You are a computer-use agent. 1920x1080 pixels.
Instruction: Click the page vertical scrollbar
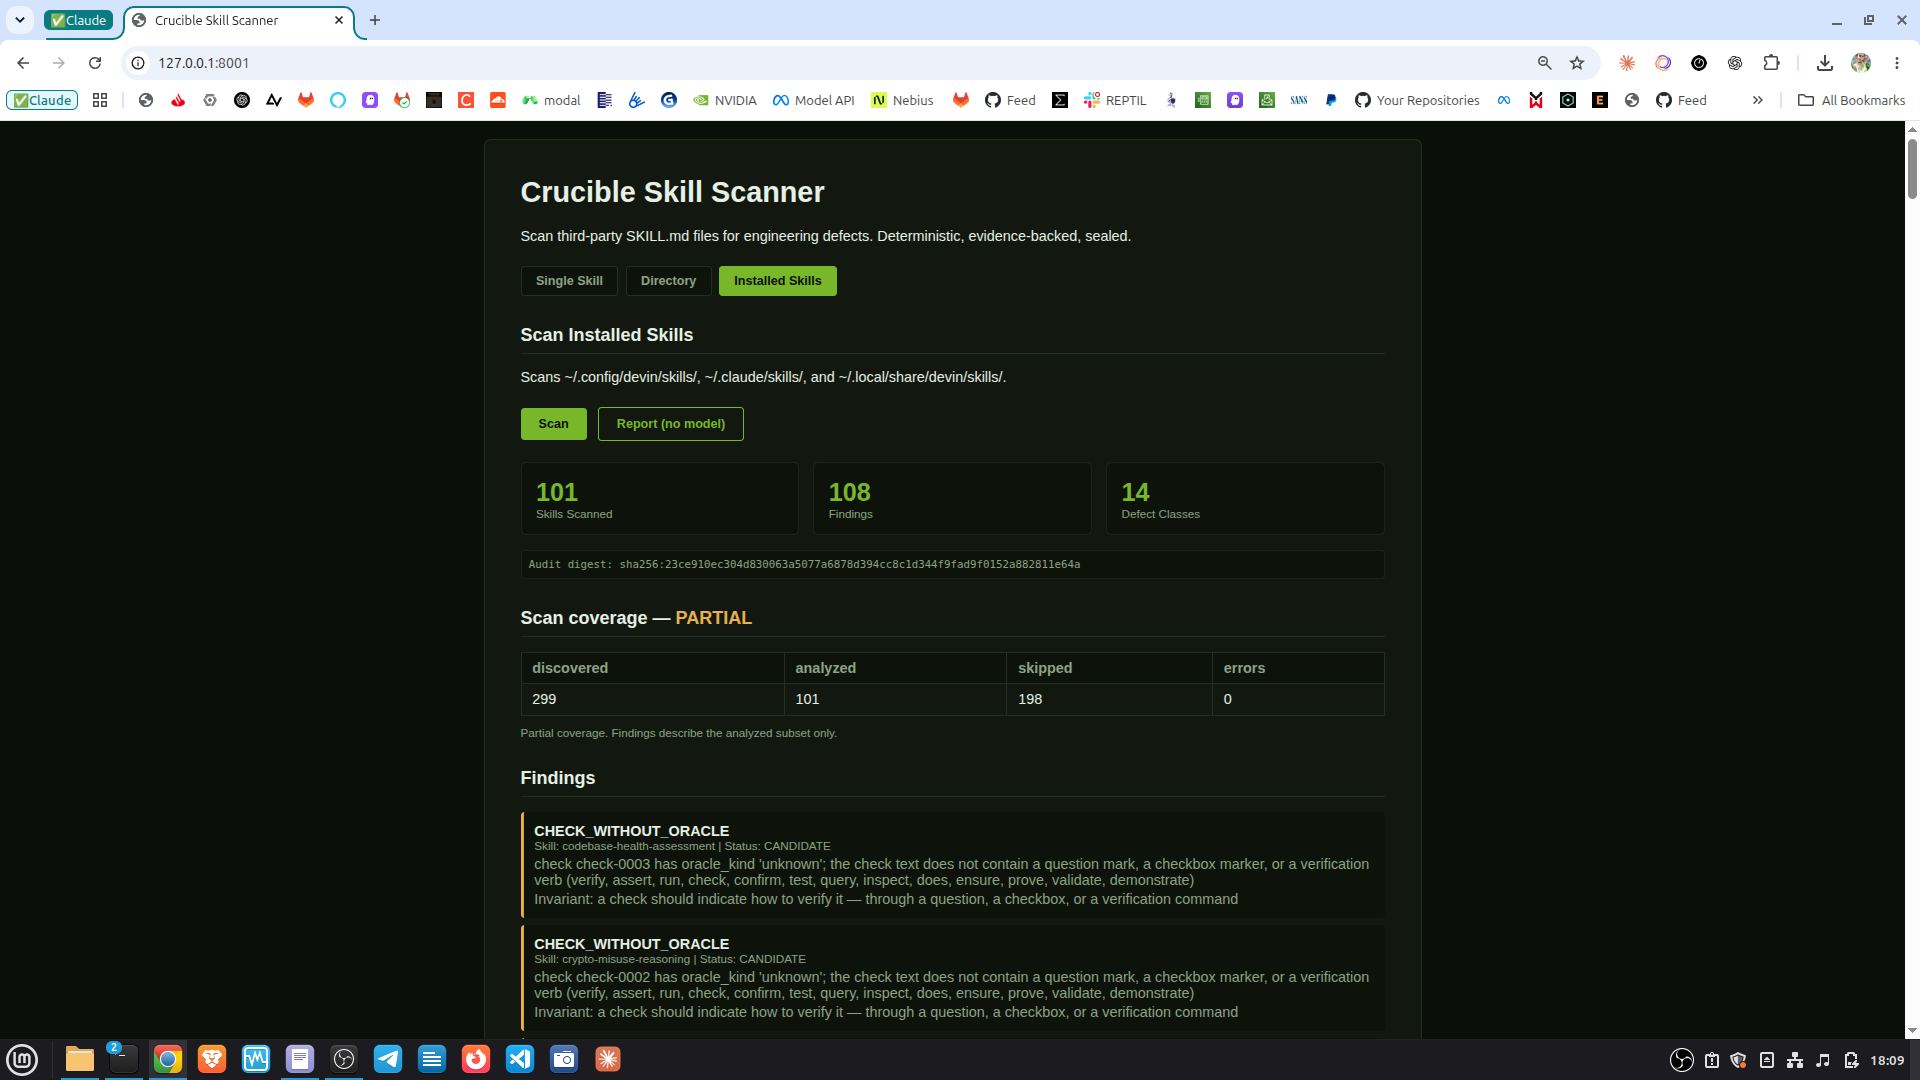(1912, 170)
